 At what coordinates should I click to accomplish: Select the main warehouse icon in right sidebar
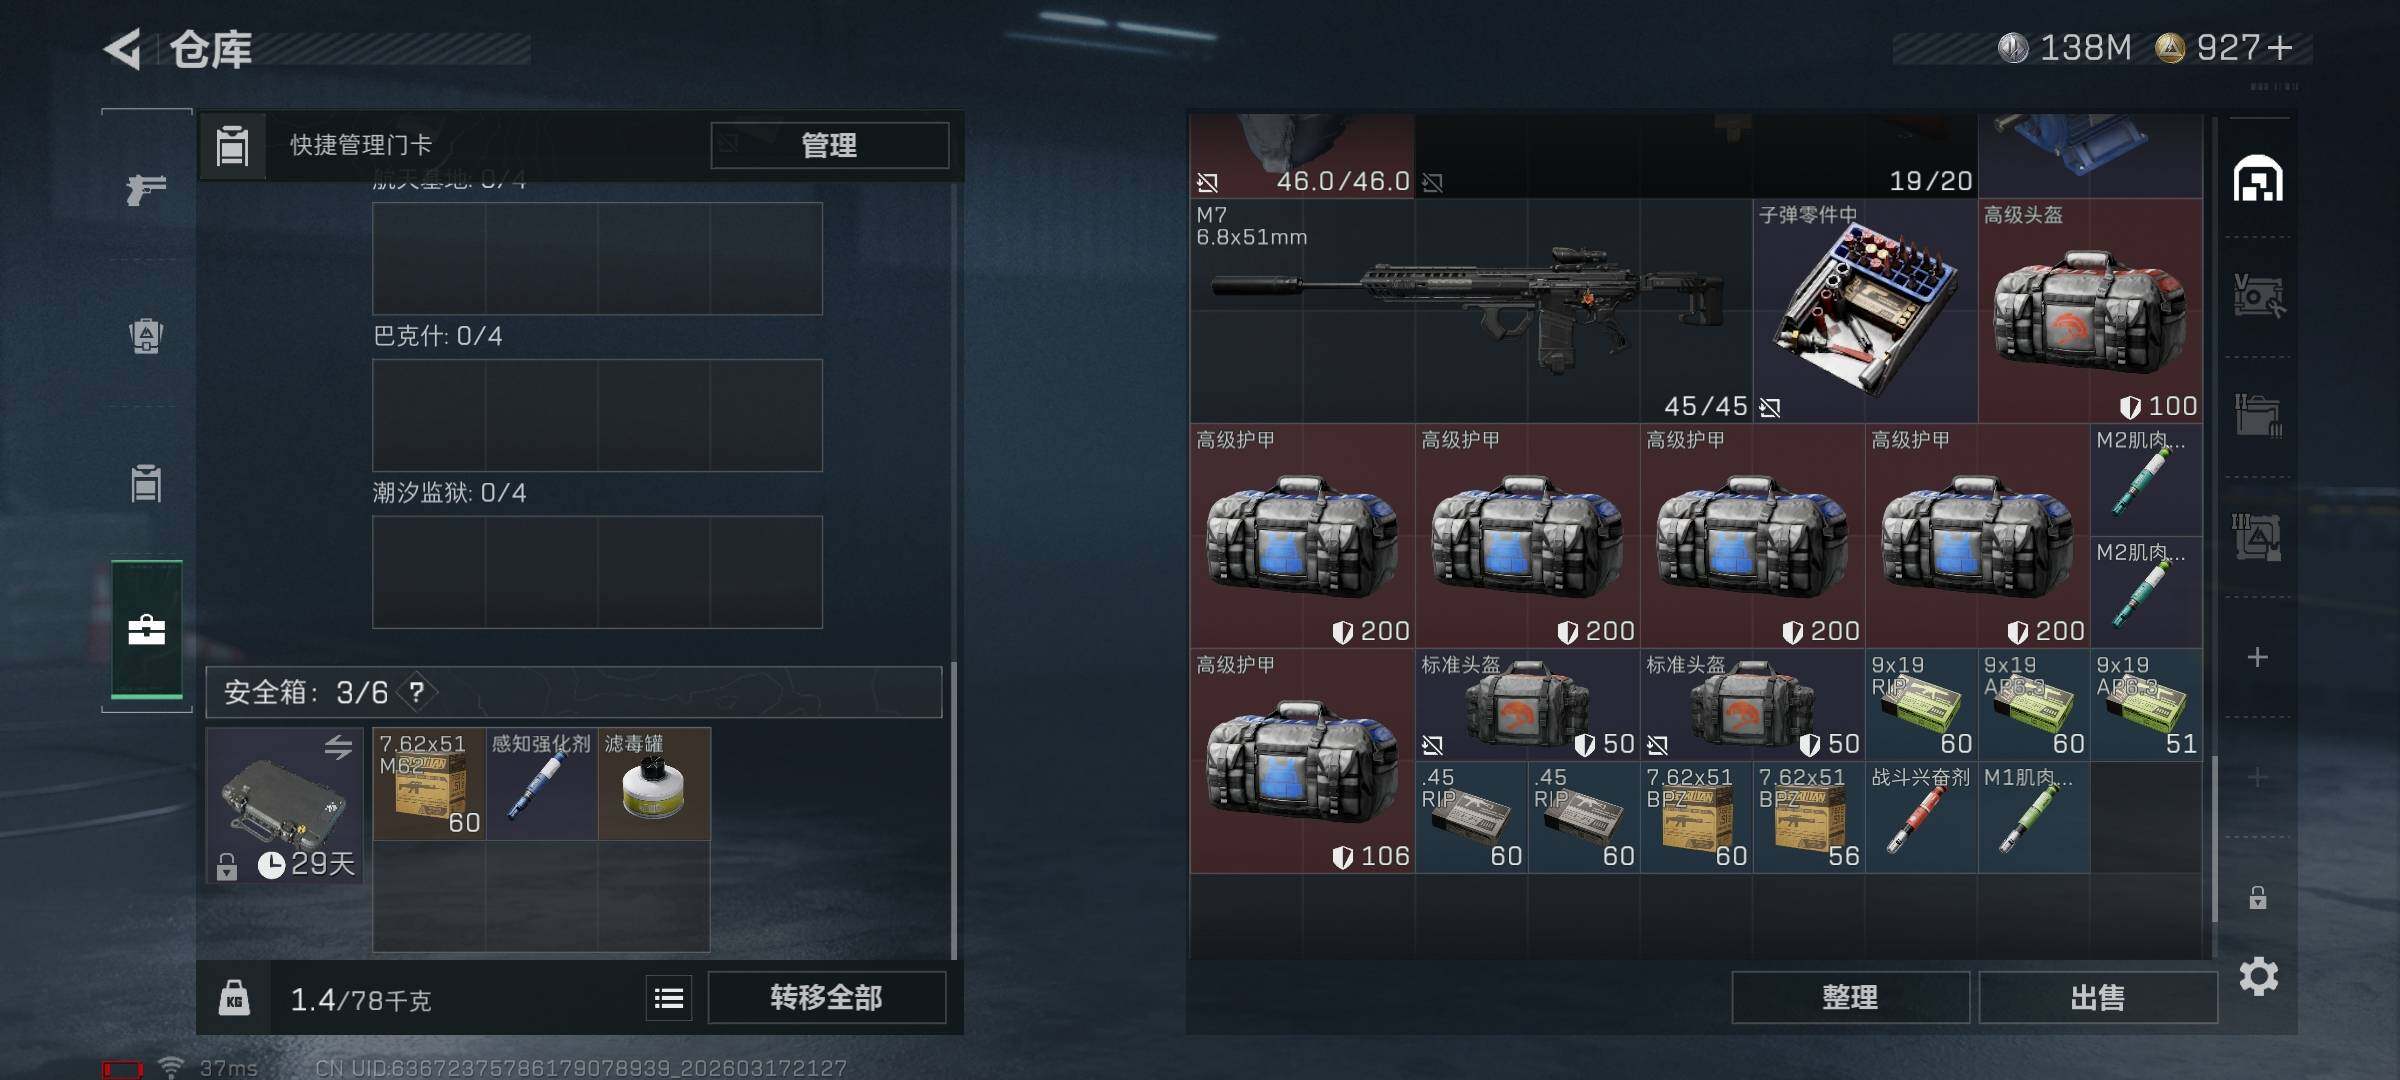point(2258,180)
